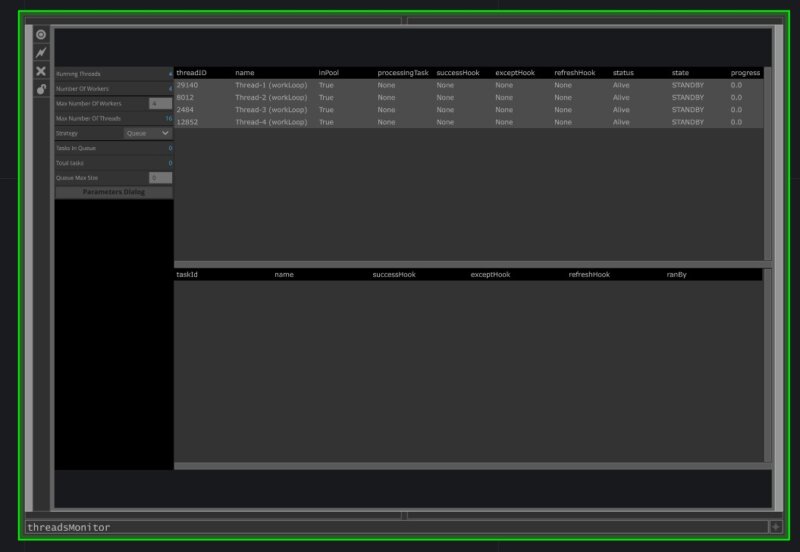Click the taskId column header

(187, 274)
